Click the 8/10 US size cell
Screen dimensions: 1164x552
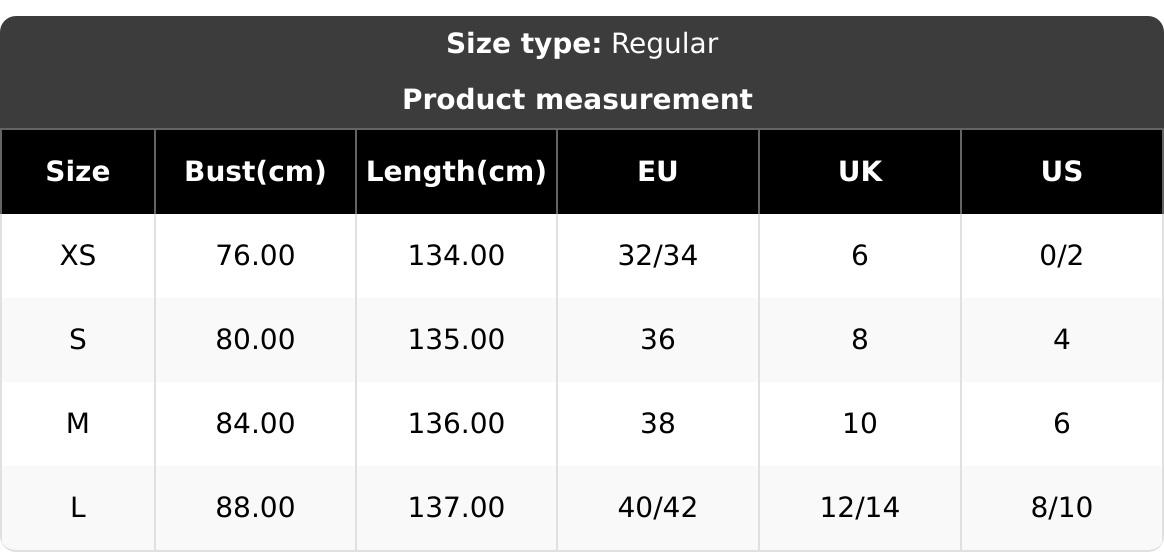point(1061,508)
